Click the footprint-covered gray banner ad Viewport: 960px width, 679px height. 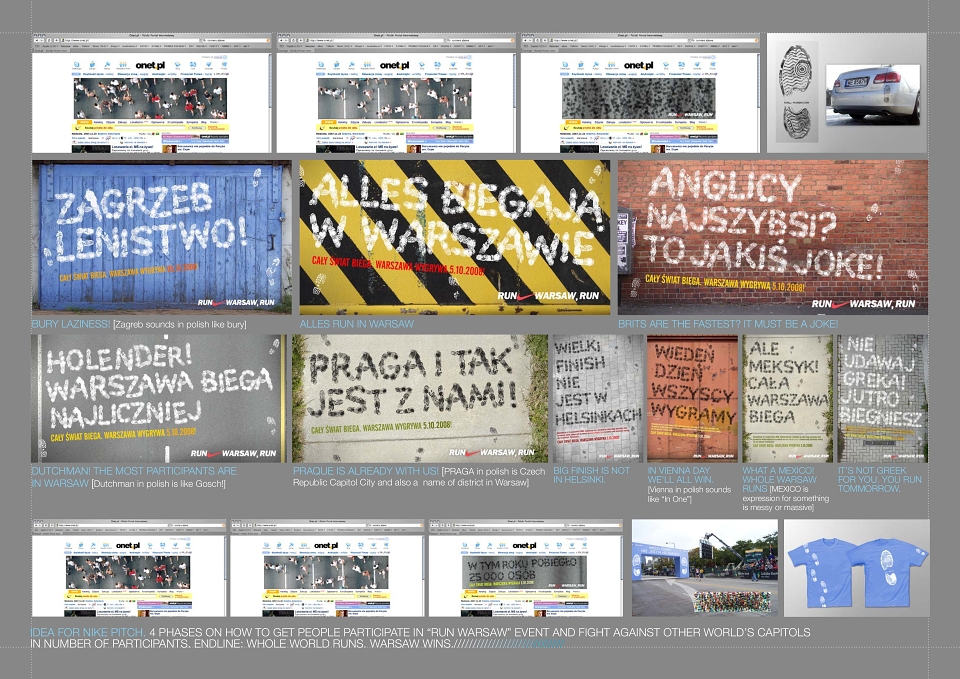click(638, 98)
